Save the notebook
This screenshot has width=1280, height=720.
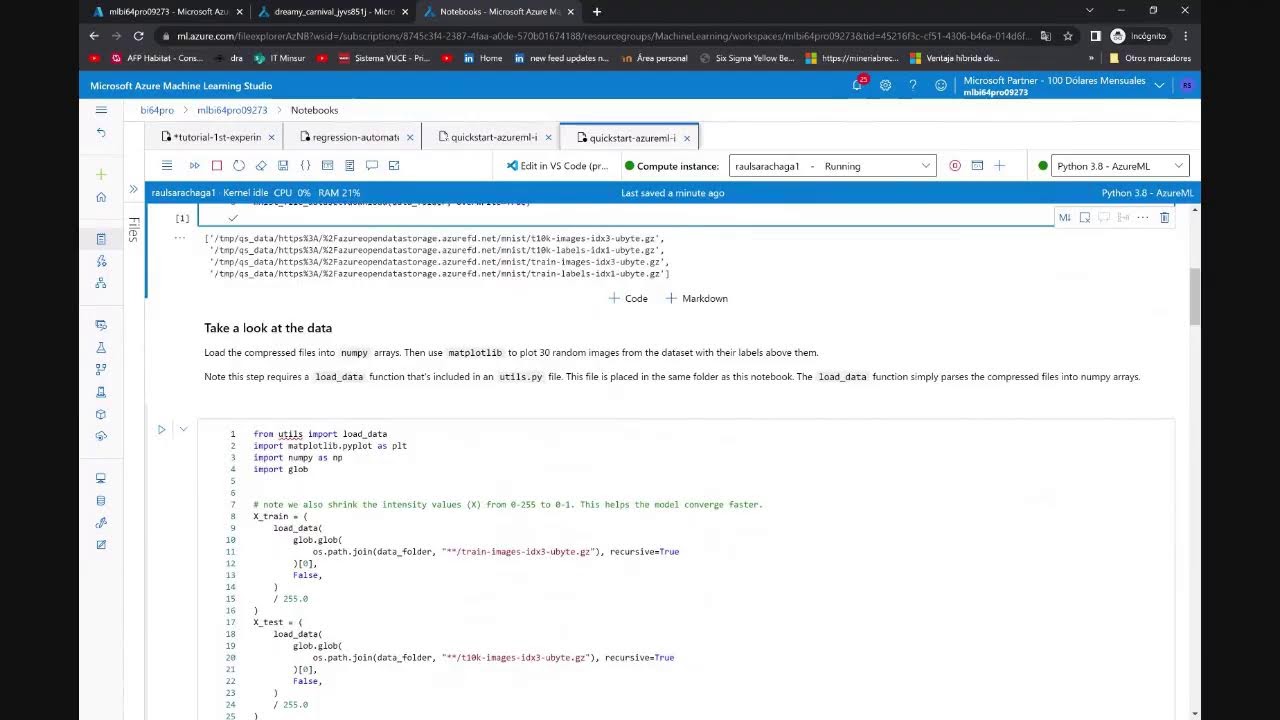[283, 166]
